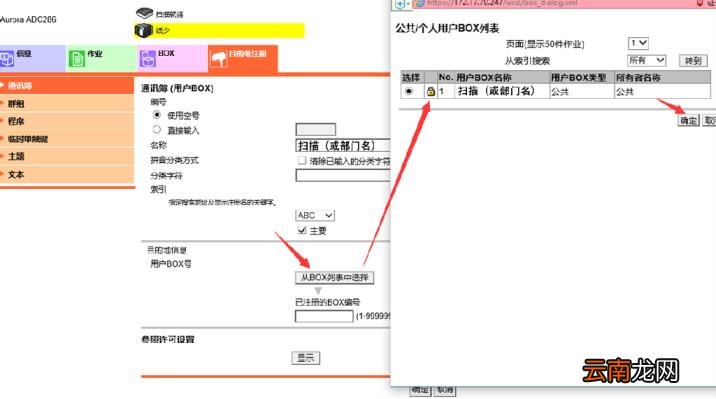Click the page icon beside dialog address bar
The height and width of the screenshot is (399, 716).
(x=420, y=3)
